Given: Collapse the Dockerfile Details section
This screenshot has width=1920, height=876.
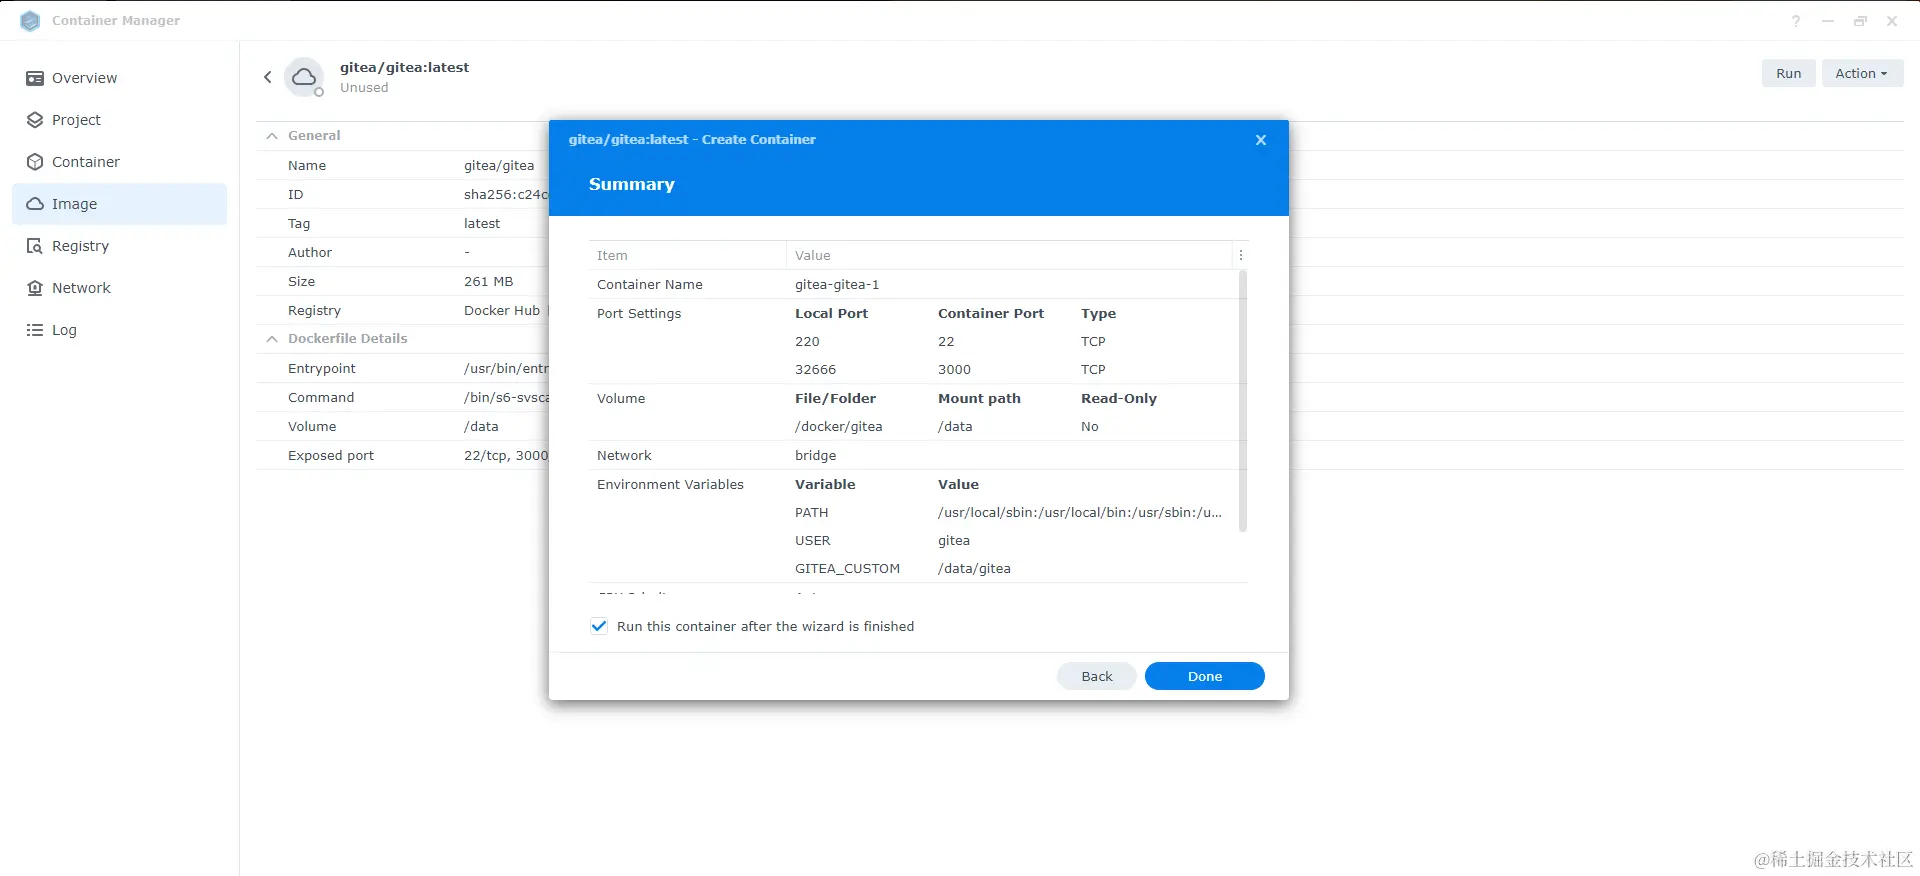Looking at the screenshot, I should (x=272, y=339).
